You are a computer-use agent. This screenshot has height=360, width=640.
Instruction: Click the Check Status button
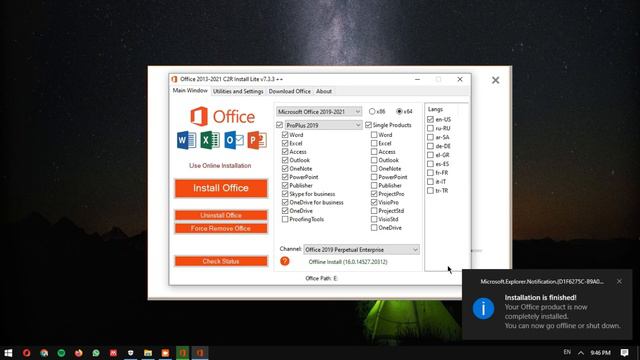(x=221, y=261)
